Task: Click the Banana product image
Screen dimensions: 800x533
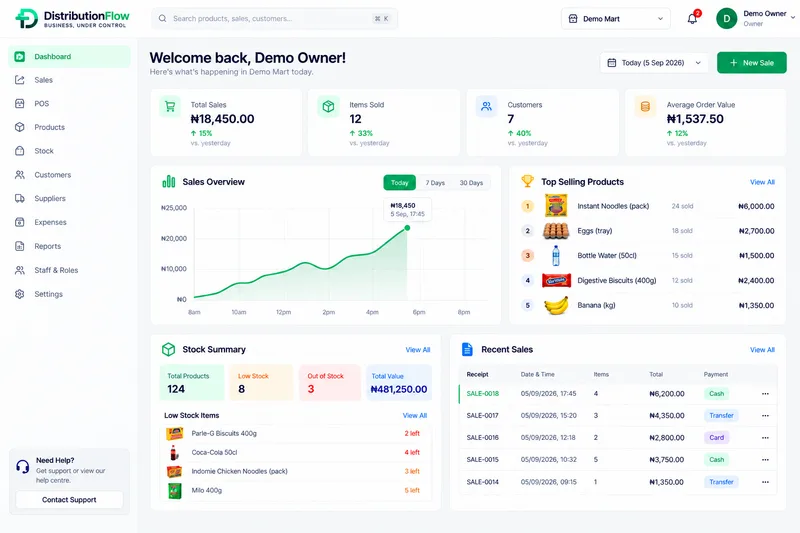Action: coord(556,306)
